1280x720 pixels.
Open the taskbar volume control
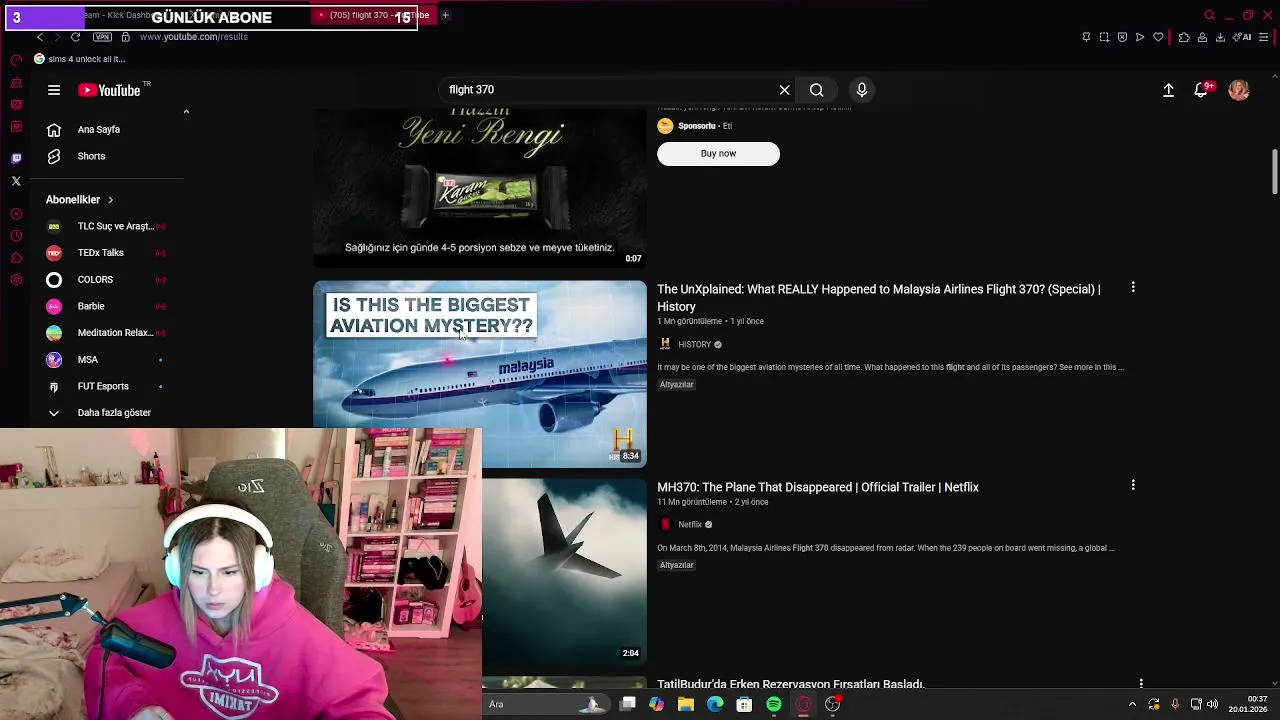[1213, 704]
